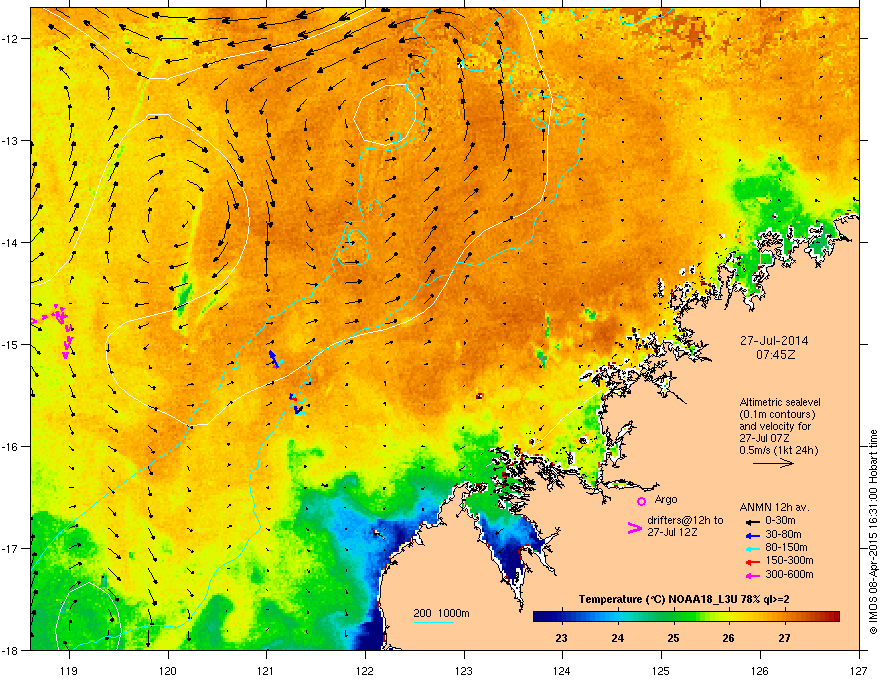The image size is (880, 680).
Task: Click the color bar tick label 23
Action: coord(561,638)
